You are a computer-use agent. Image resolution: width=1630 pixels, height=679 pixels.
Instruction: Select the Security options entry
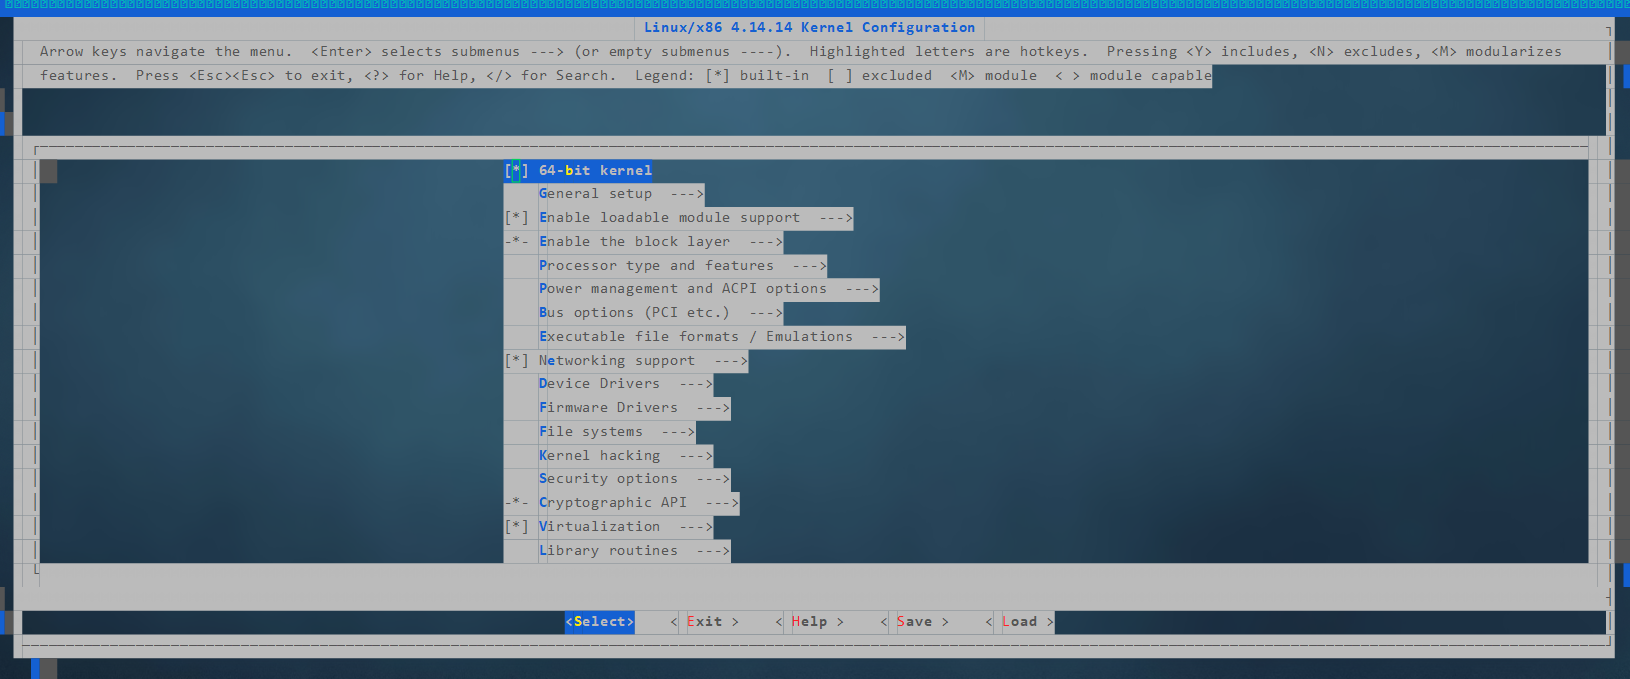[x=635, y=479]
